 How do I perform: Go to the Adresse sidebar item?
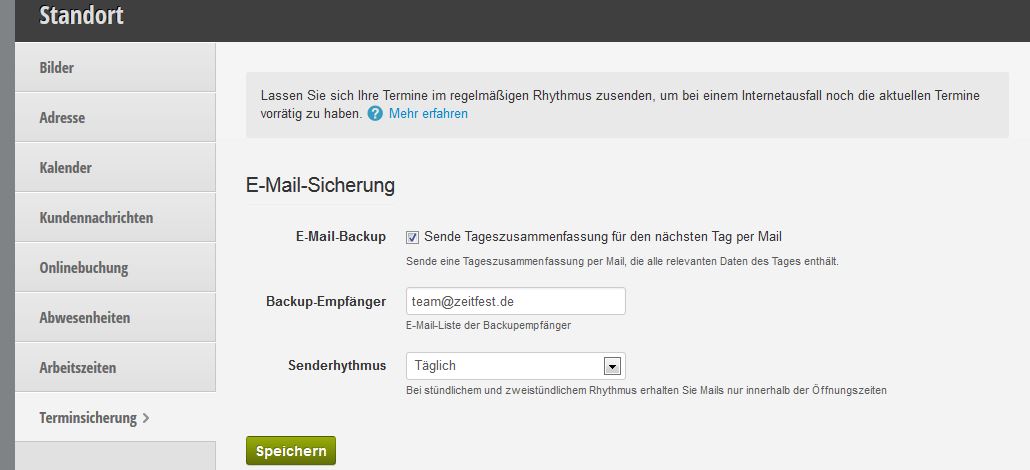click(x=62, y=118)
